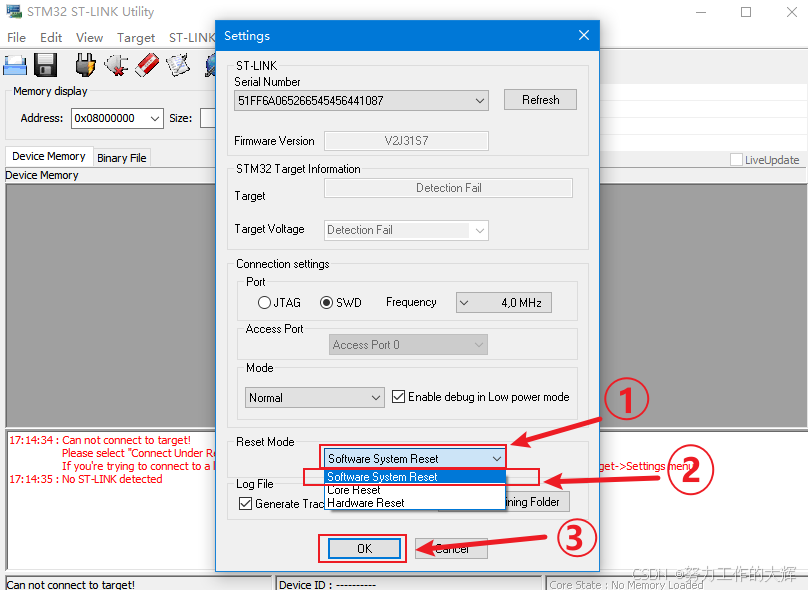Screen dimensions: 808x590
Task: Open the ST-LINK menu
Action: pos(192,38)
